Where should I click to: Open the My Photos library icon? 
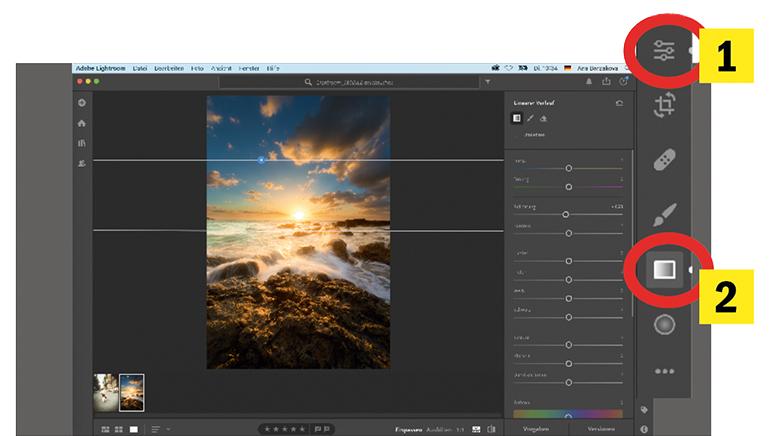click(x=82, y=143)
